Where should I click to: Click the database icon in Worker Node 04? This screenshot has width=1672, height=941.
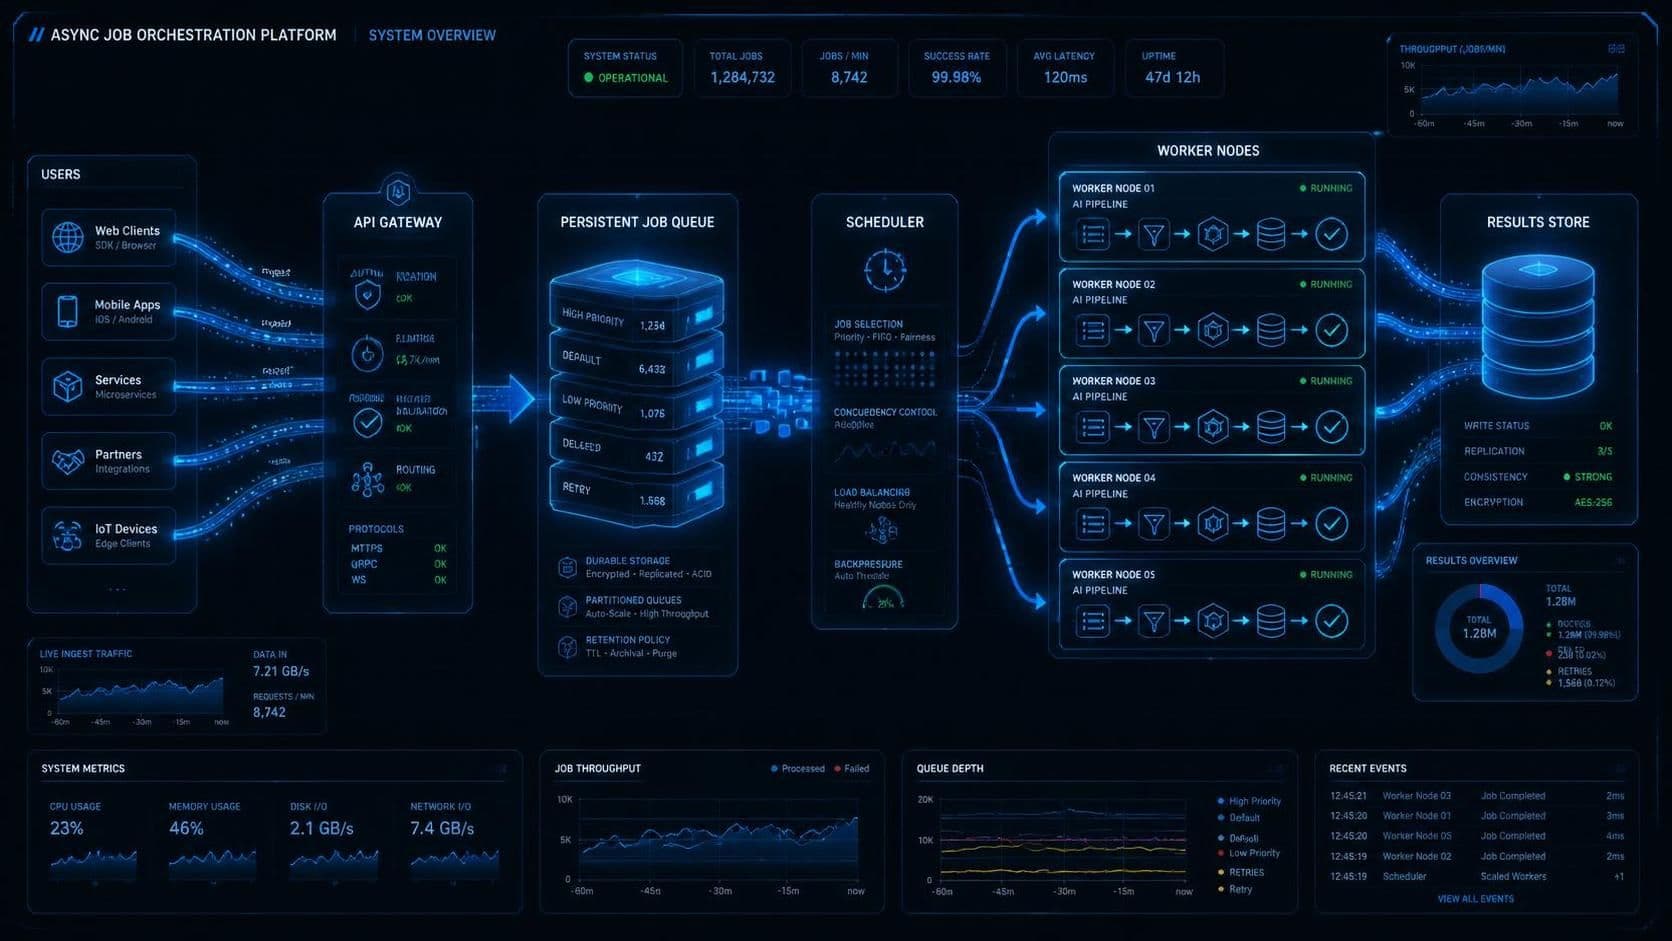[x=1271, y=523]
